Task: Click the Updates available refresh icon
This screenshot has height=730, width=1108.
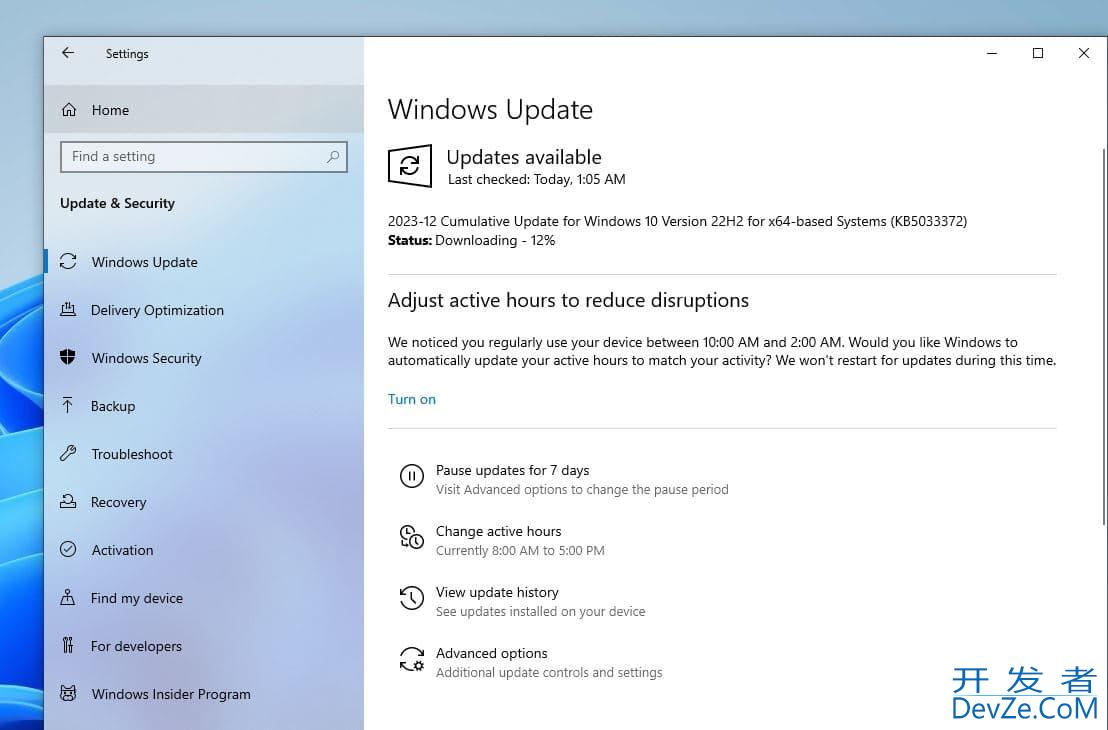Action: pyautogui.click(x=410, y=166)
